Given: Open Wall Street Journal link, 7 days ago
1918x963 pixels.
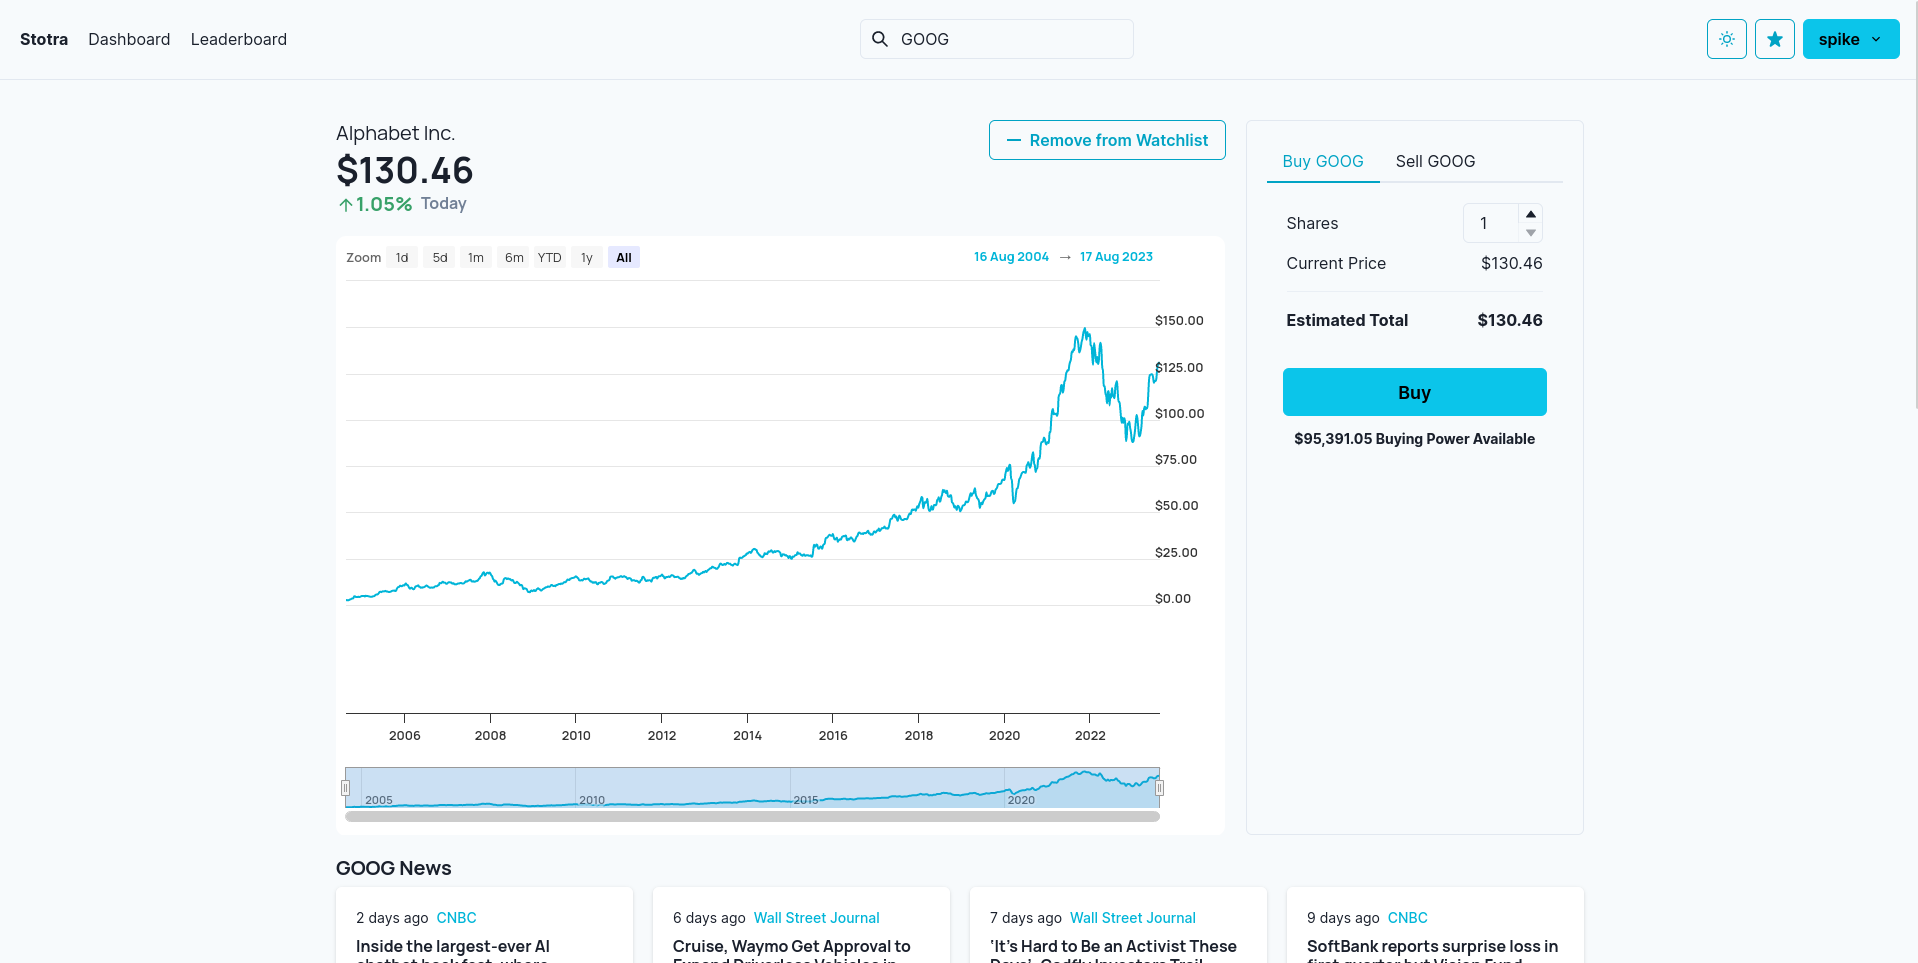Looking at the screenshot, I should click(1133, 918).
